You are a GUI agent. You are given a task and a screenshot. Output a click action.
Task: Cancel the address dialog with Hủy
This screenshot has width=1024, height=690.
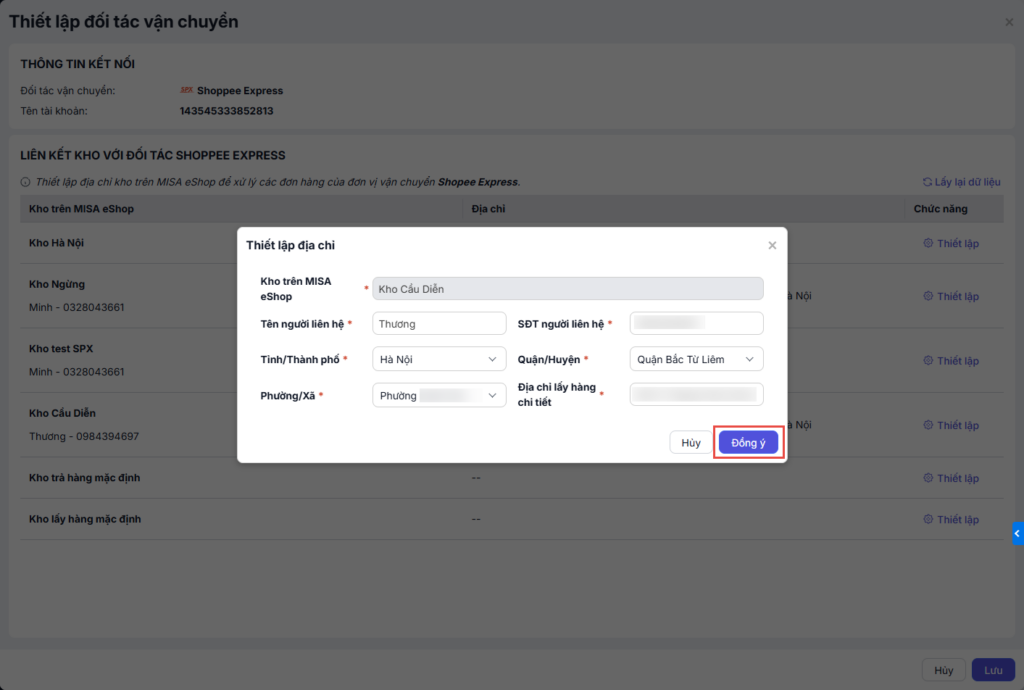691,443
